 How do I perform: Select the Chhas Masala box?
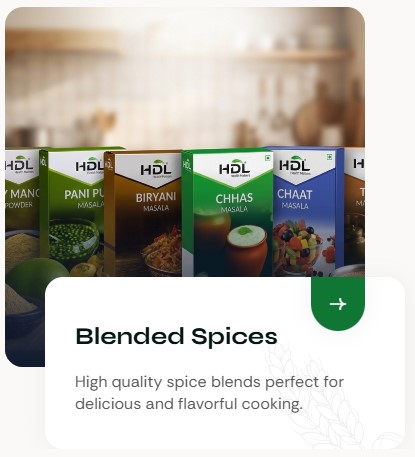228,213
